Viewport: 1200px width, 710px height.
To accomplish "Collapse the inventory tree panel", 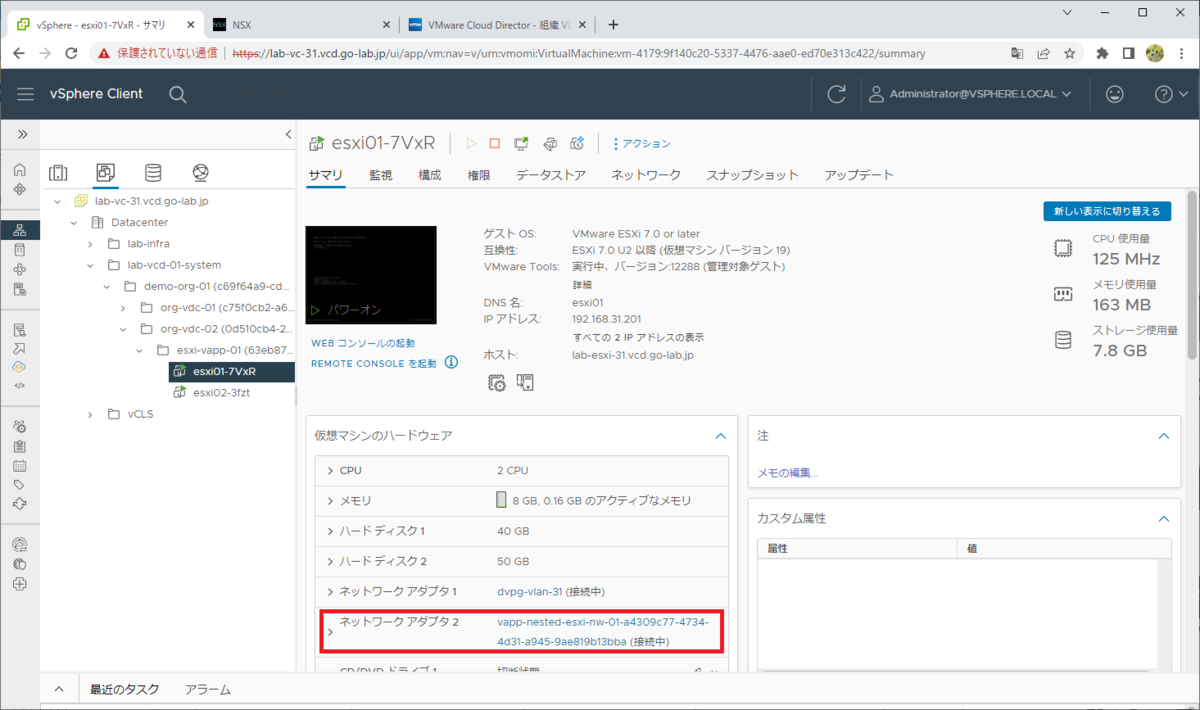I will 288,134.
